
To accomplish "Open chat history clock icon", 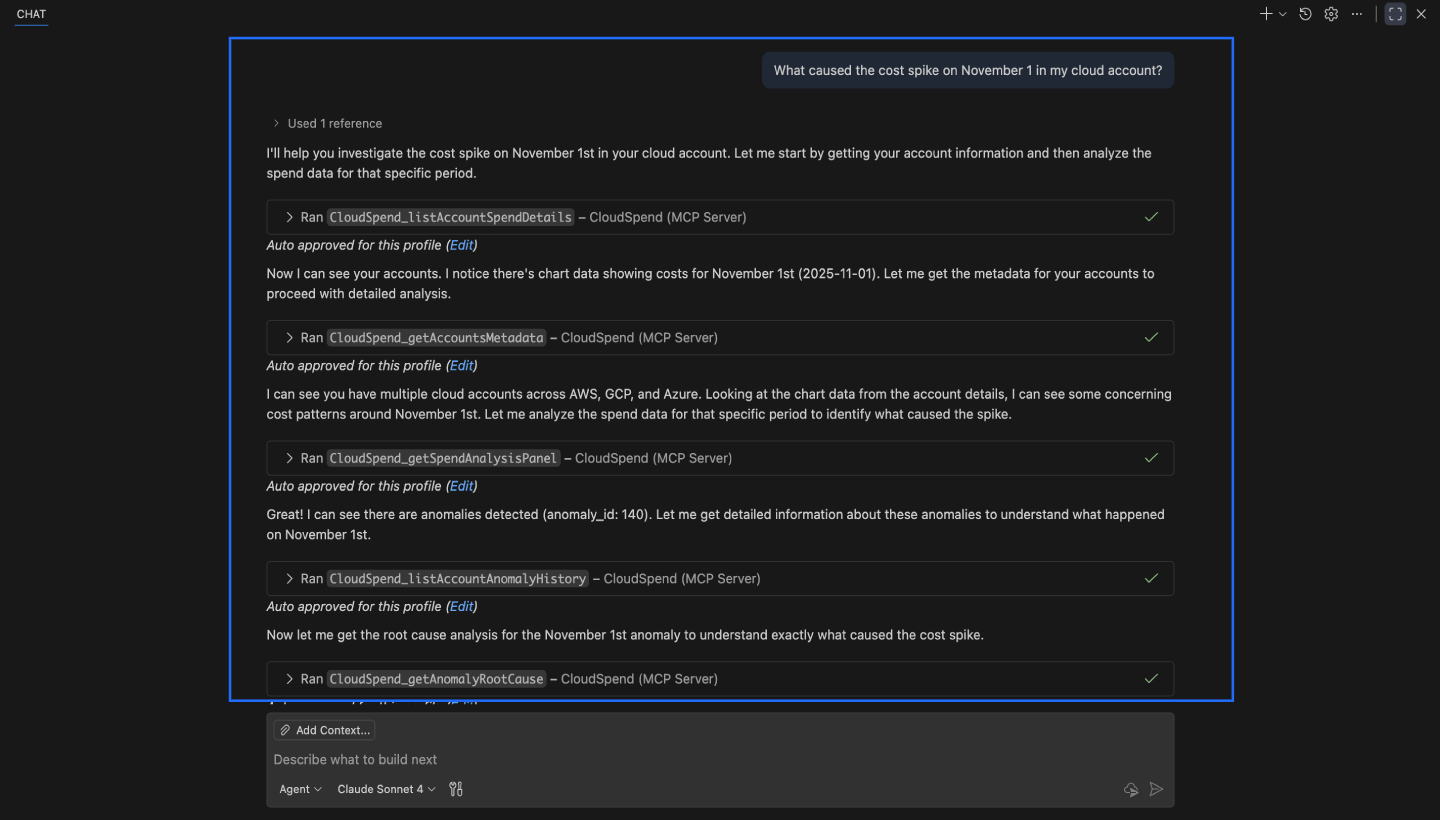I will click(x=1305, y=14).
